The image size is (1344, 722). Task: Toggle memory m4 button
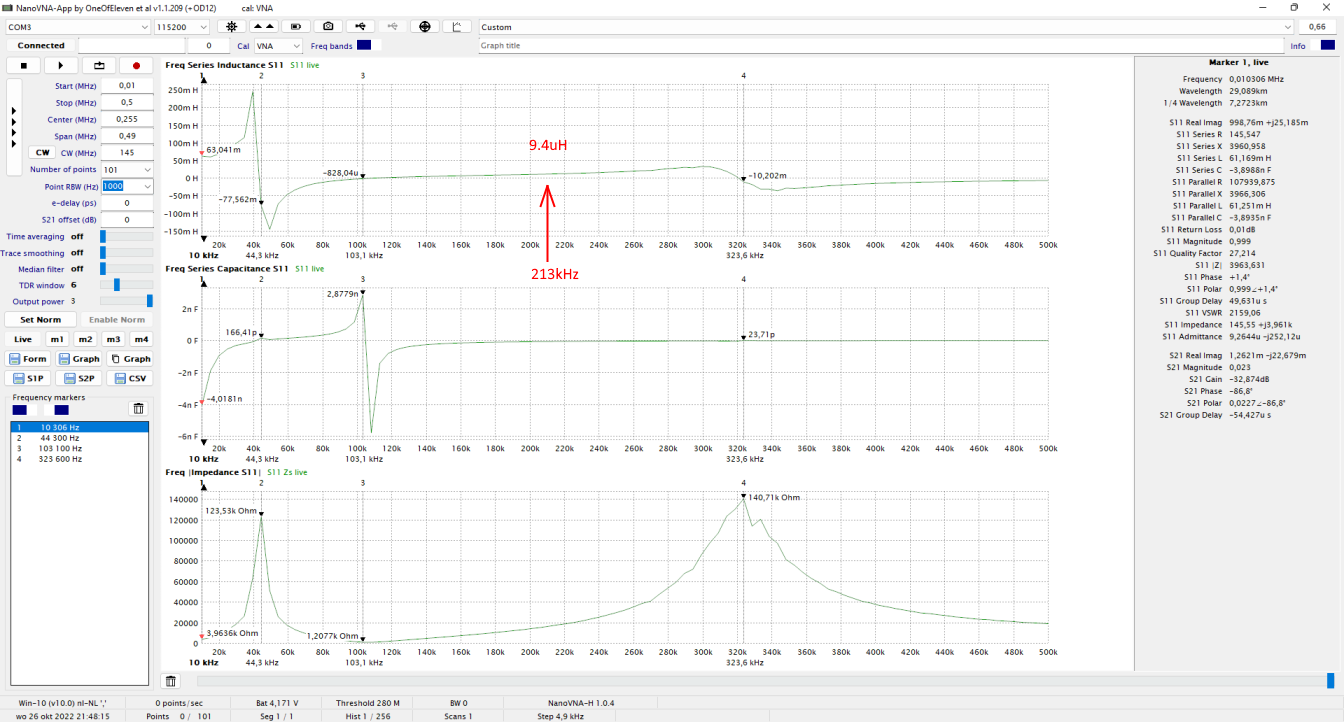pyautogui.click(x=142, y=339)
